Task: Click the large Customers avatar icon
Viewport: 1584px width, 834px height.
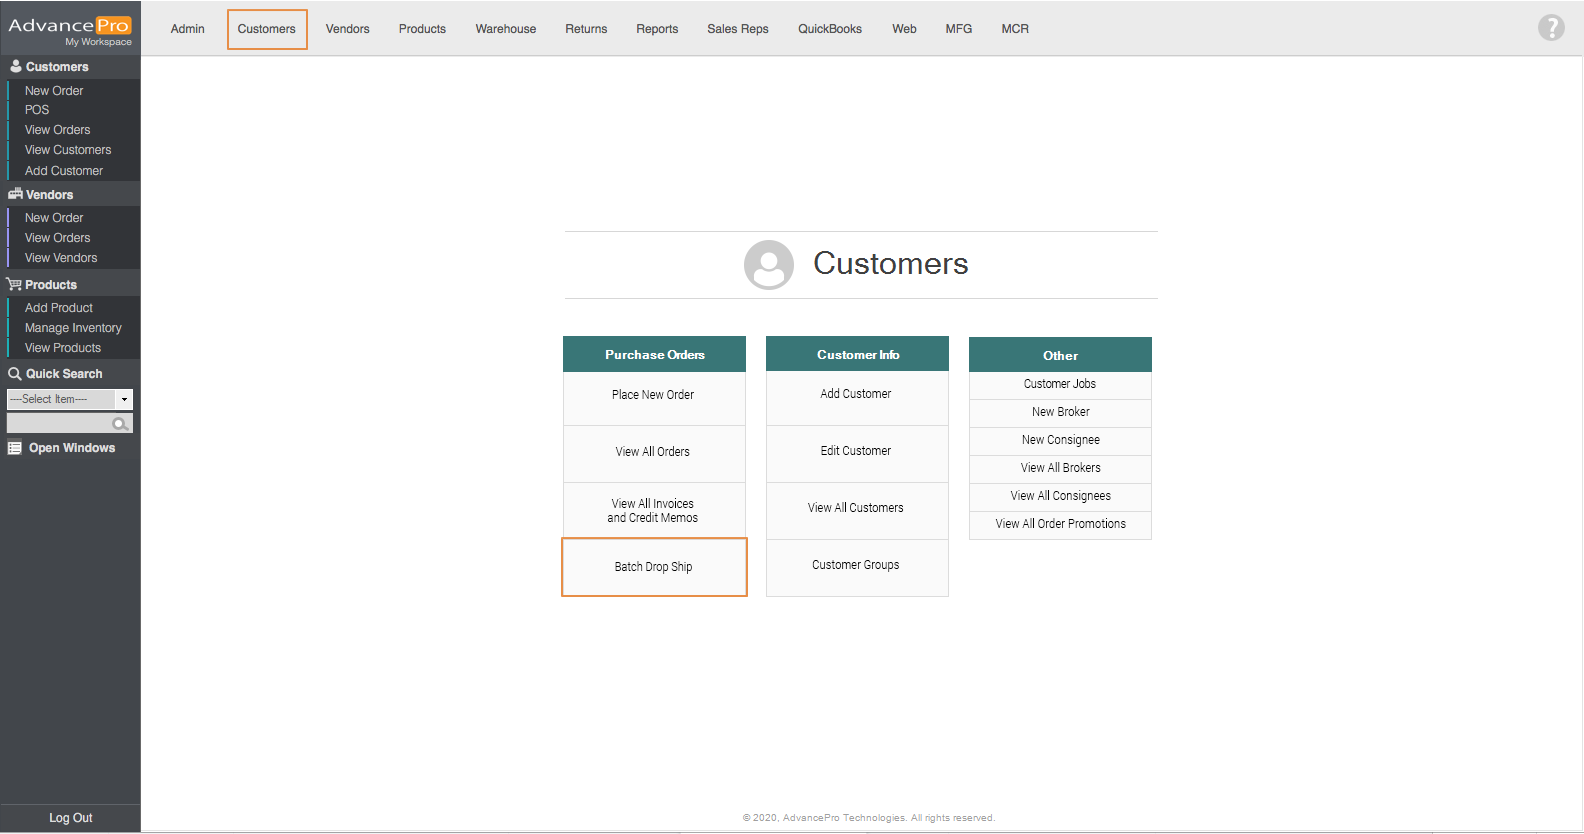Action: tap(768, 265)
